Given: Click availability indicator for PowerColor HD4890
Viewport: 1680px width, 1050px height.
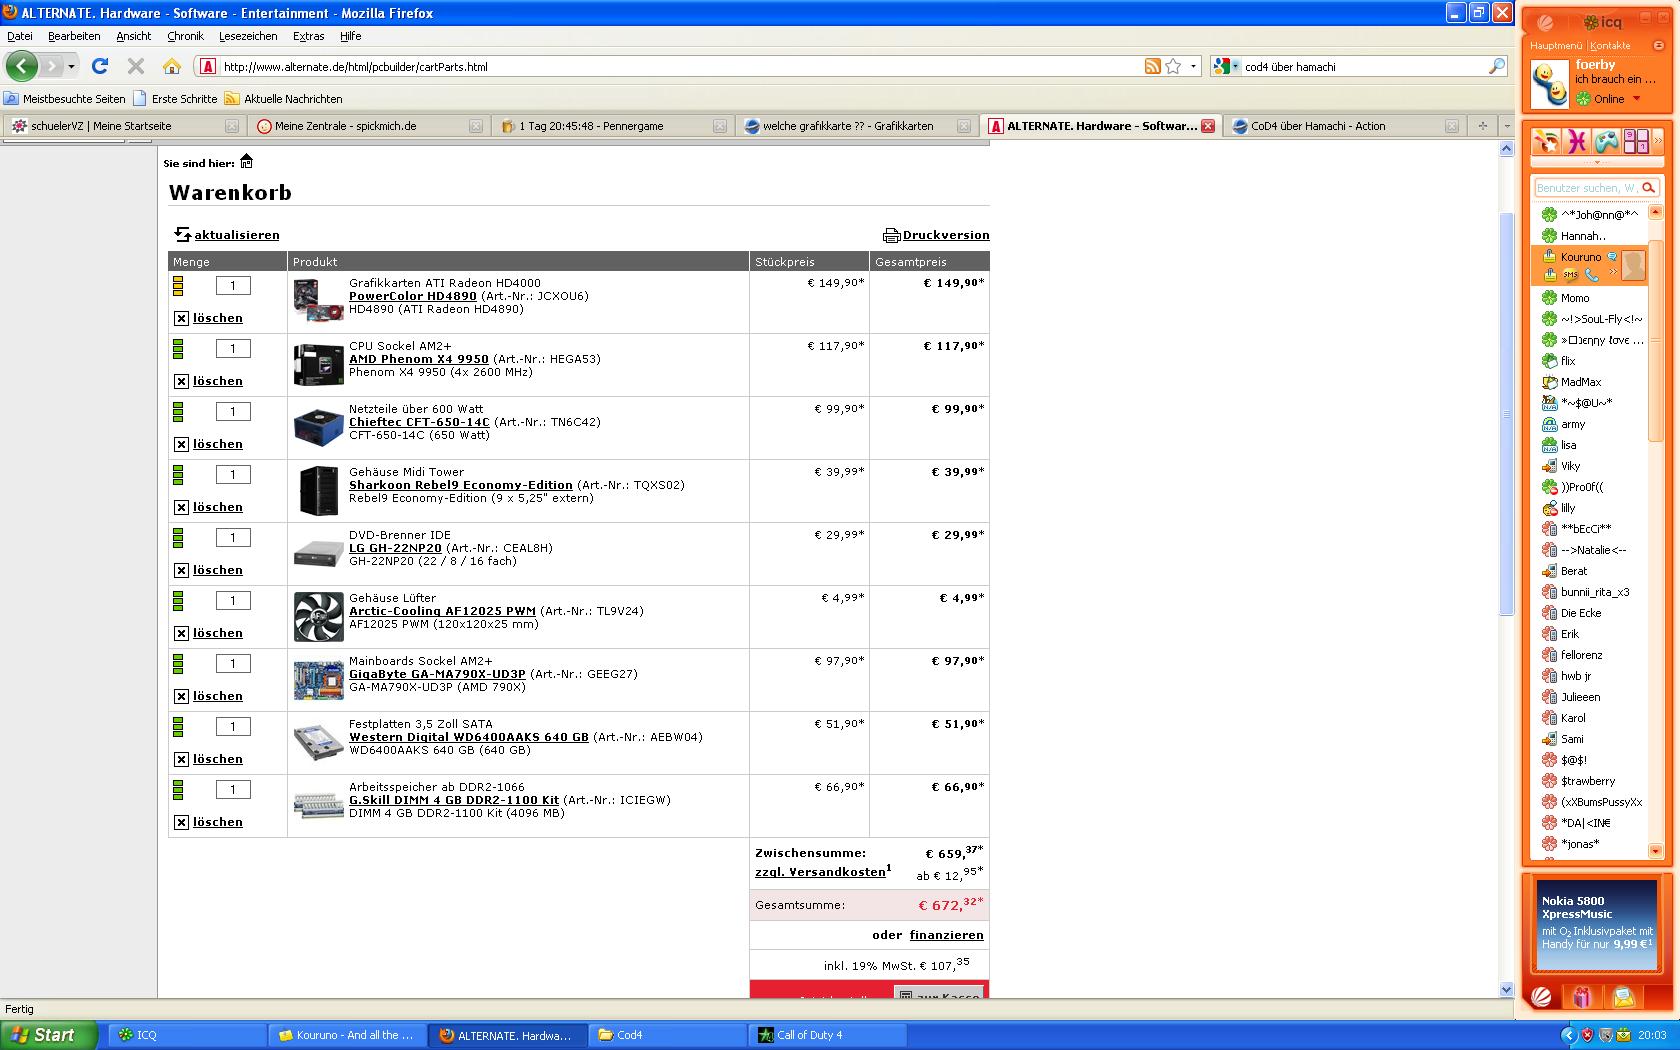Looking at the screenshot, I should tap(178, 286).
